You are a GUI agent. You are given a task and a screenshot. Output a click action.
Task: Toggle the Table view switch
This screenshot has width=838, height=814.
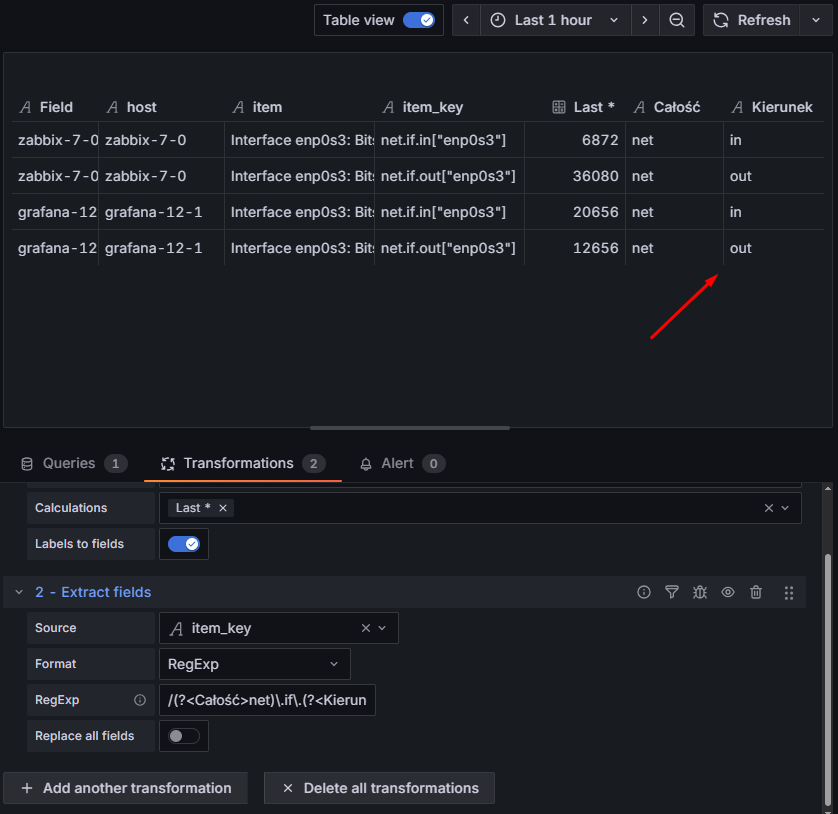pyautogui.click(x=419, y=20)
